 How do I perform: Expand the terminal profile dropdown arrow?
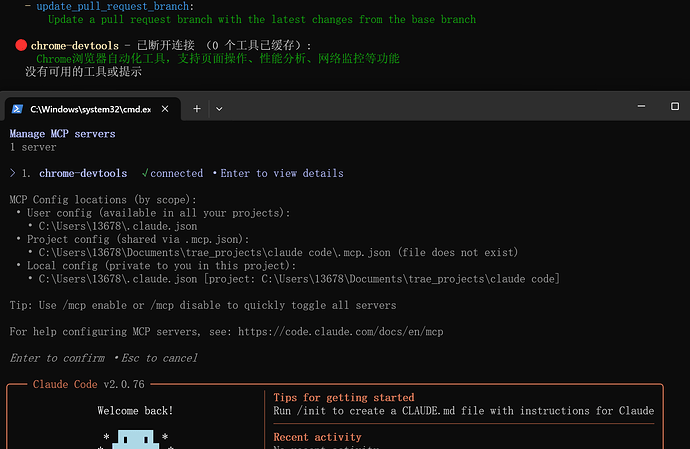[x=220, y=109]
